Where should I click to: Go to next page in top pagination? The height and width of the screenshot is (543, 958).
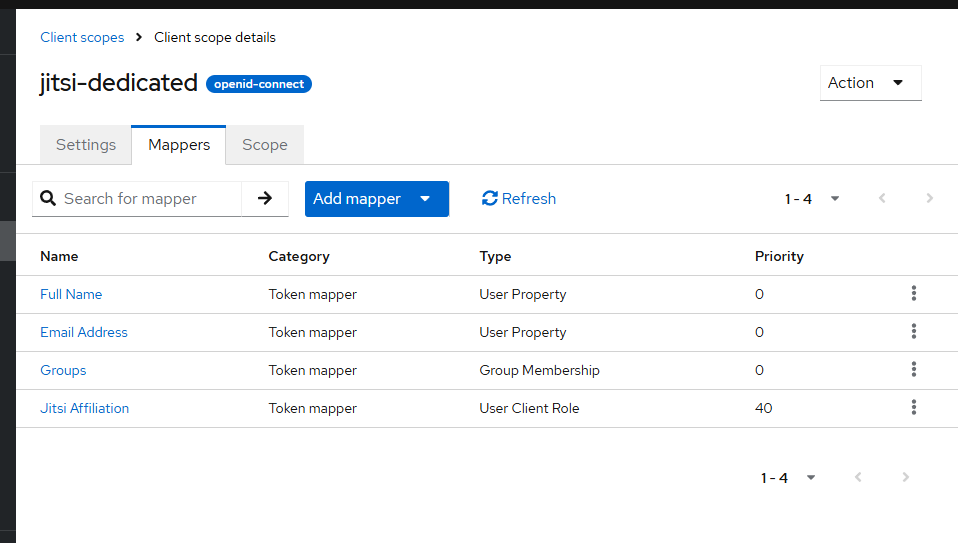point(929,198)
